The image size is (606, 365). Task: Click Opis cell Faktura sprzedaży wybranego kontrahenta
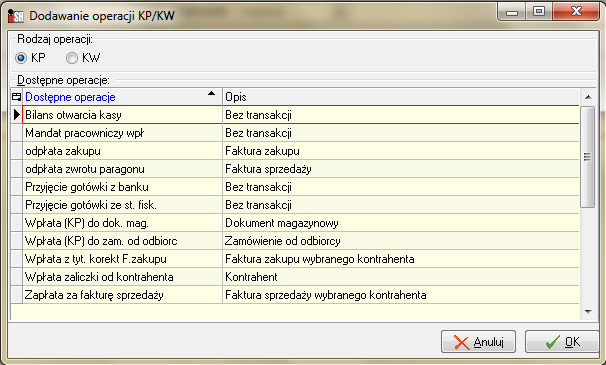point(401,295)
